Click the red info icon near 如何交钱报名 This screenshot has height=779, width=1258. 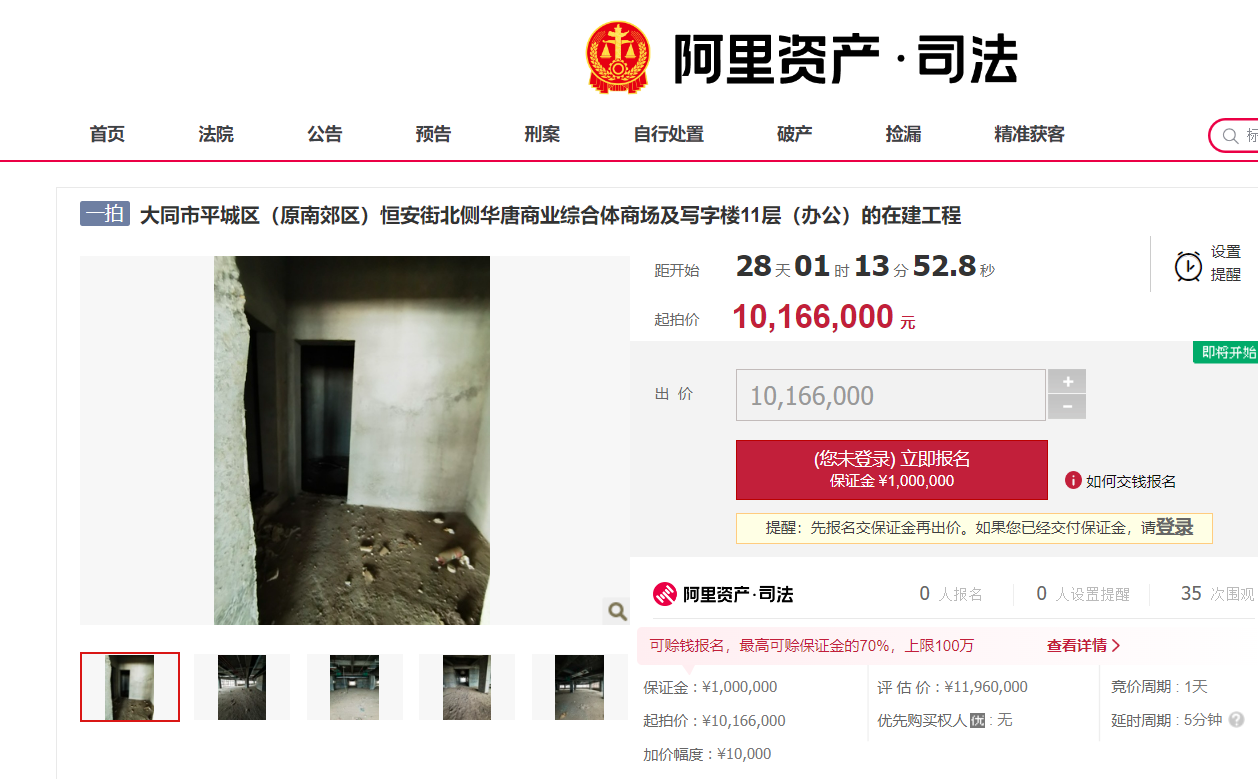1073,481
